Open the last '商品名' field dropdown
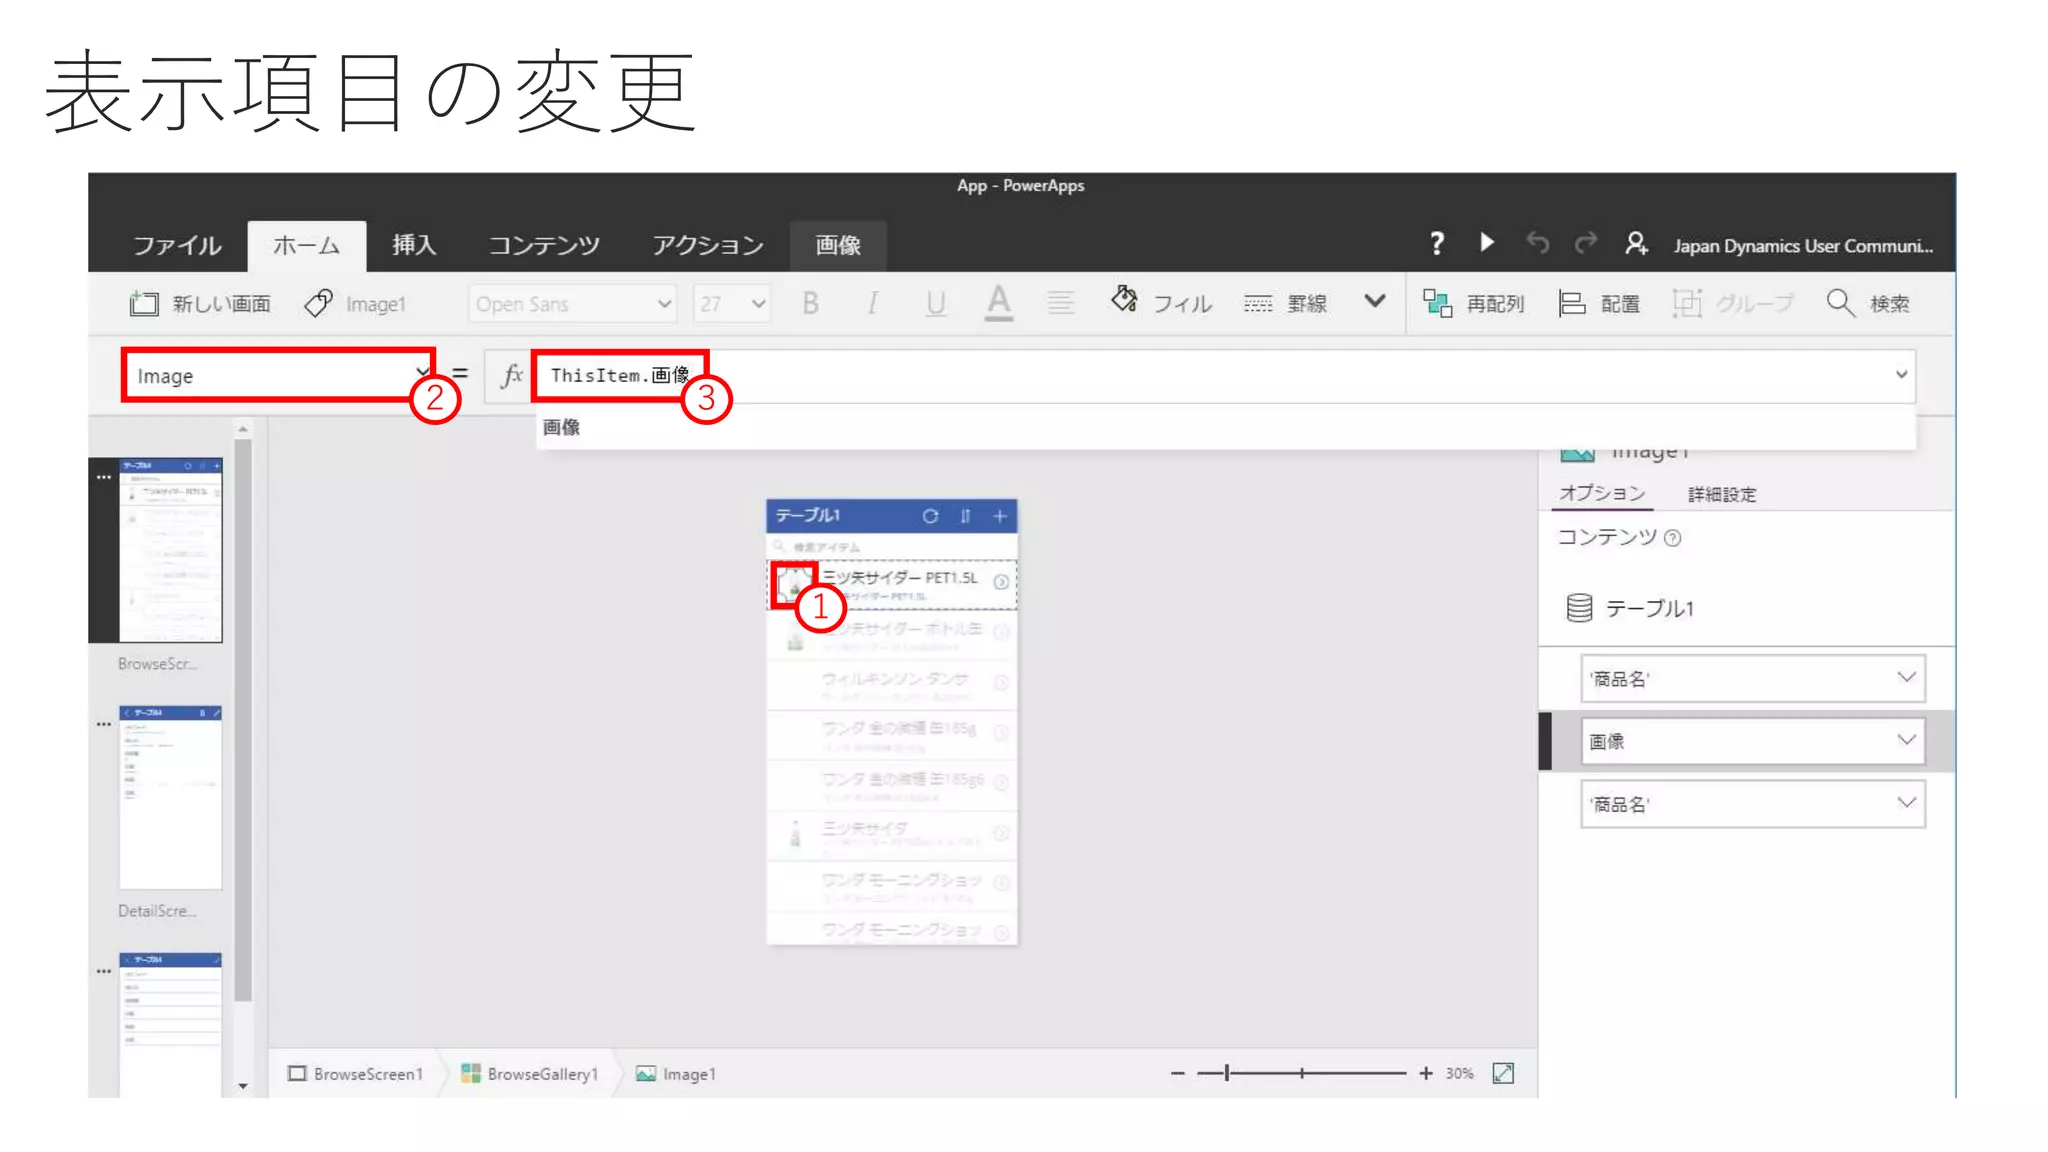This screenshot has height=1152, width=2048. coord(1753,804)
